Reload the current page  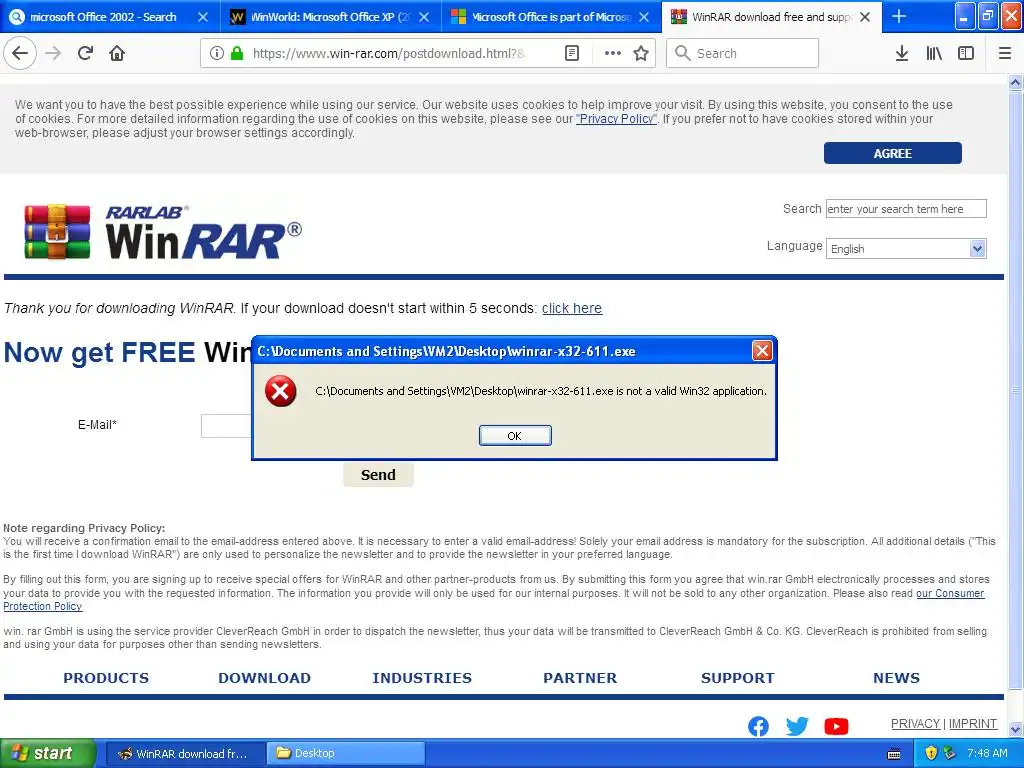click(x=85, y=54)
